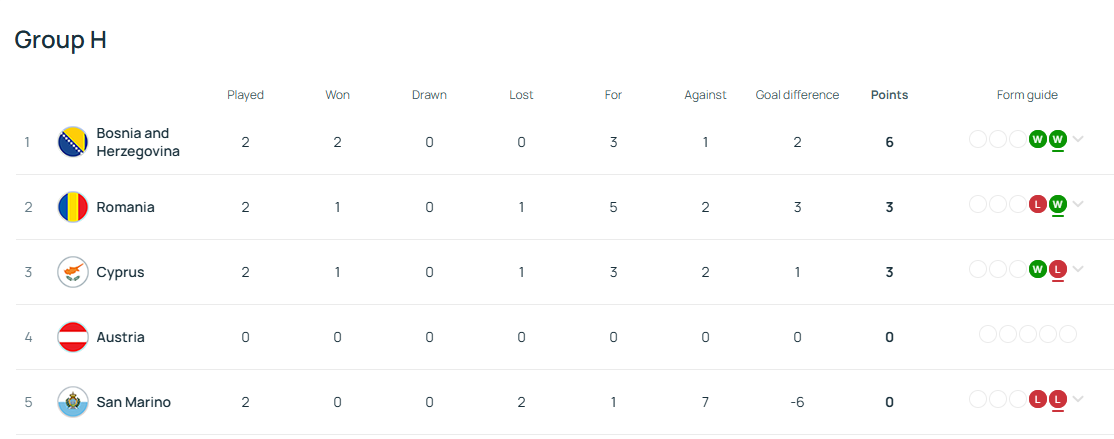Screen dimensions: 1114x439
Task: Open the Austria team name link
Action: 120,337
